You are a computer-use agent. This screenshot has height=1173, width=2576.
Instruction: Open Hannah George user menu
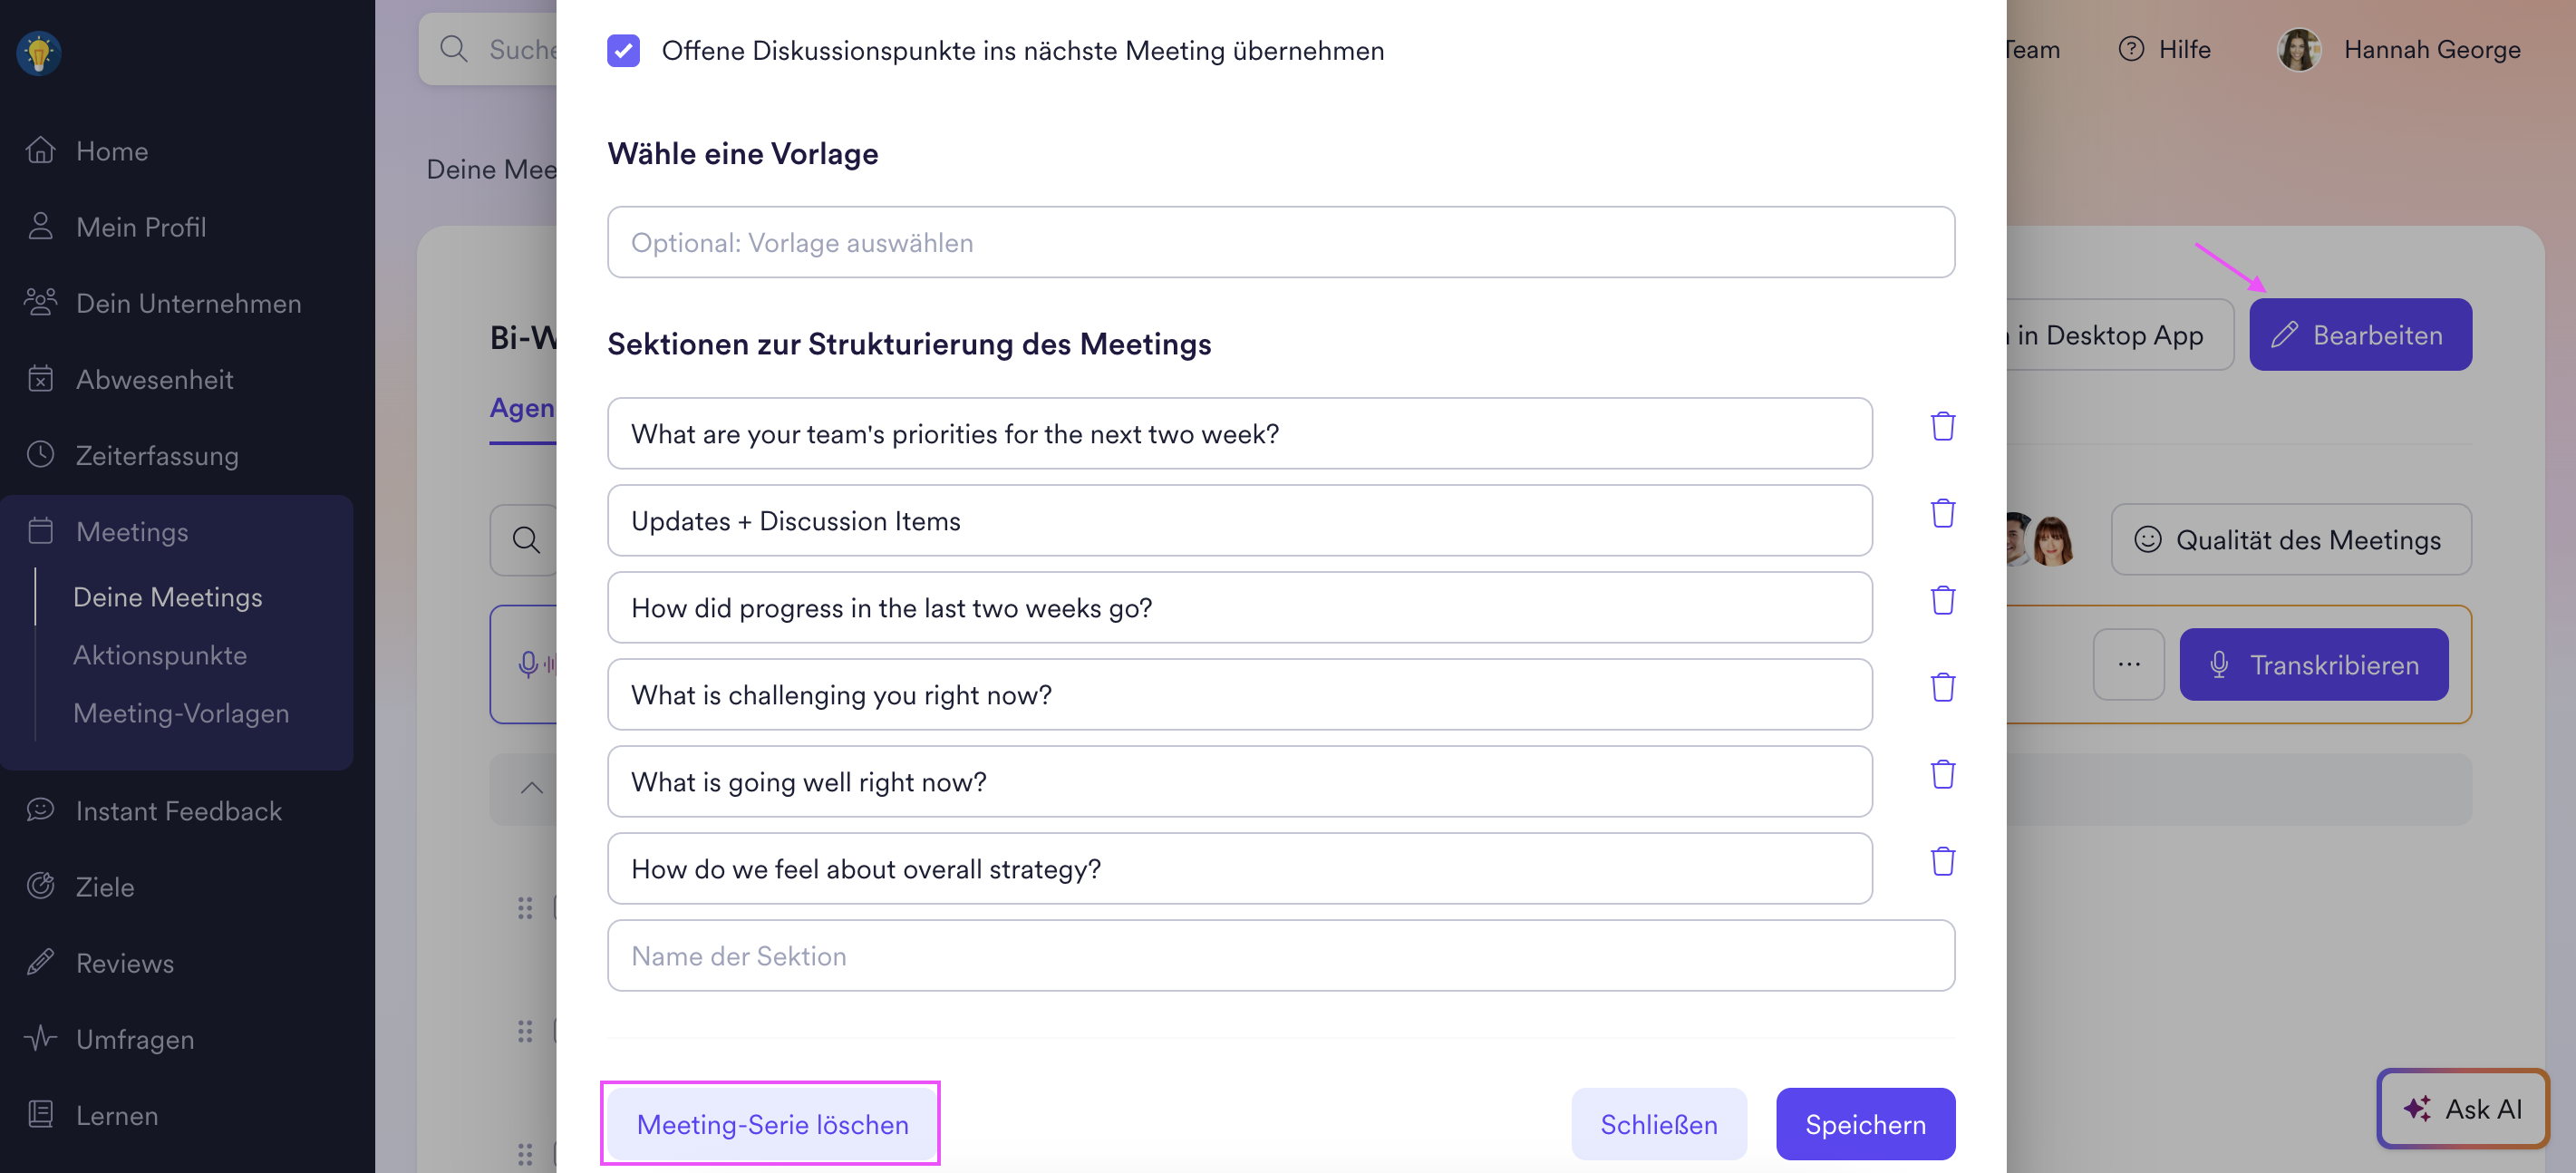point(2398,49)
